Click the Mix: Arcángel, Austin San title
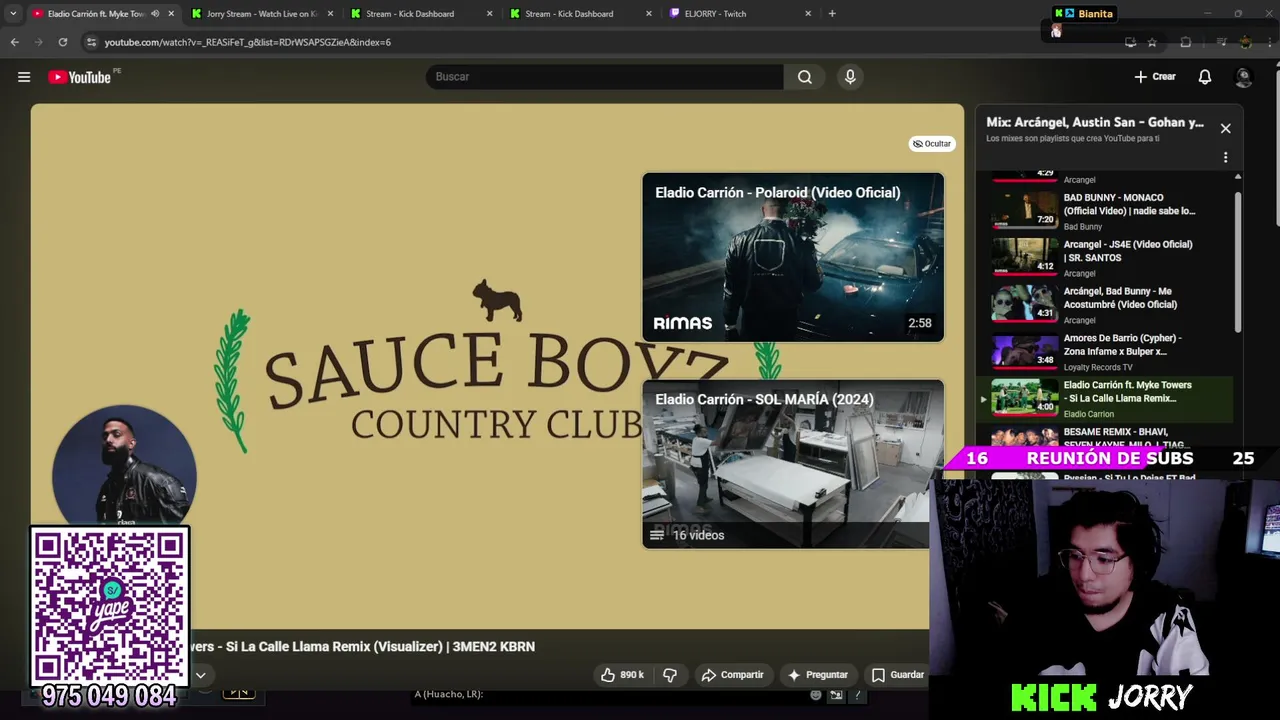The height and width of the screenshot is (720, 1280). pyautogui.click(x=1095, y=122)
